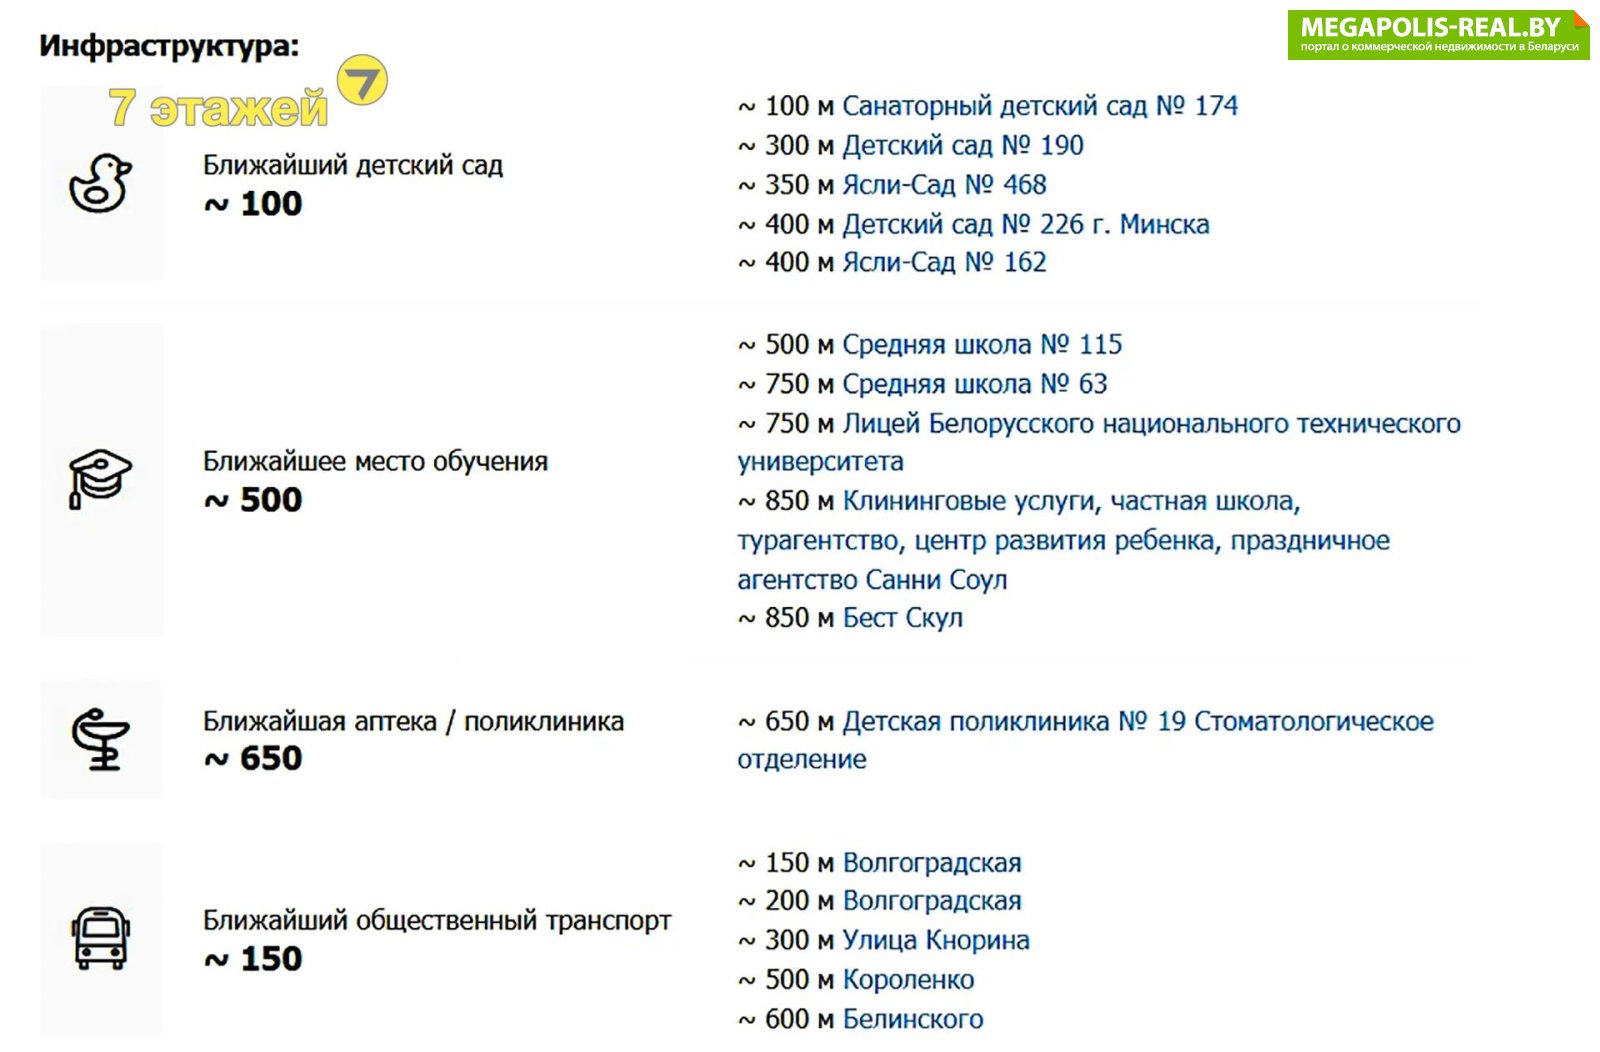
Task: Open Детский сад № 226 г. Минска
Action: (1026, 224)
